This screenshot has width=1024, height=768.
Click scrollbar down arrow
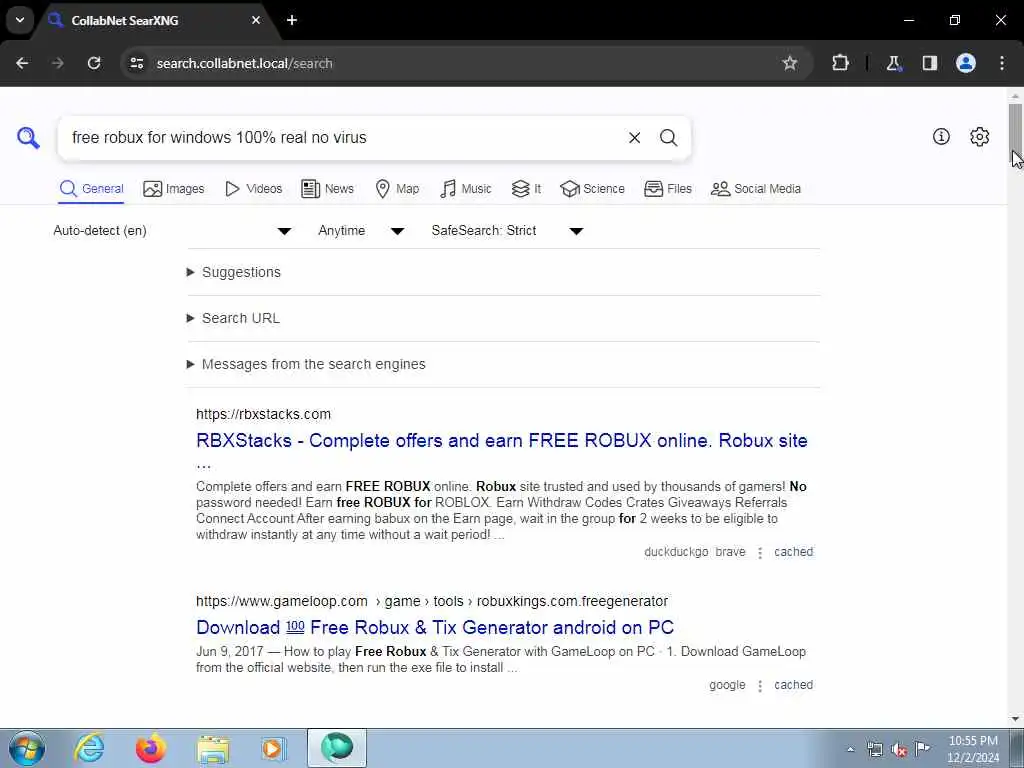tap(1015, 719)
